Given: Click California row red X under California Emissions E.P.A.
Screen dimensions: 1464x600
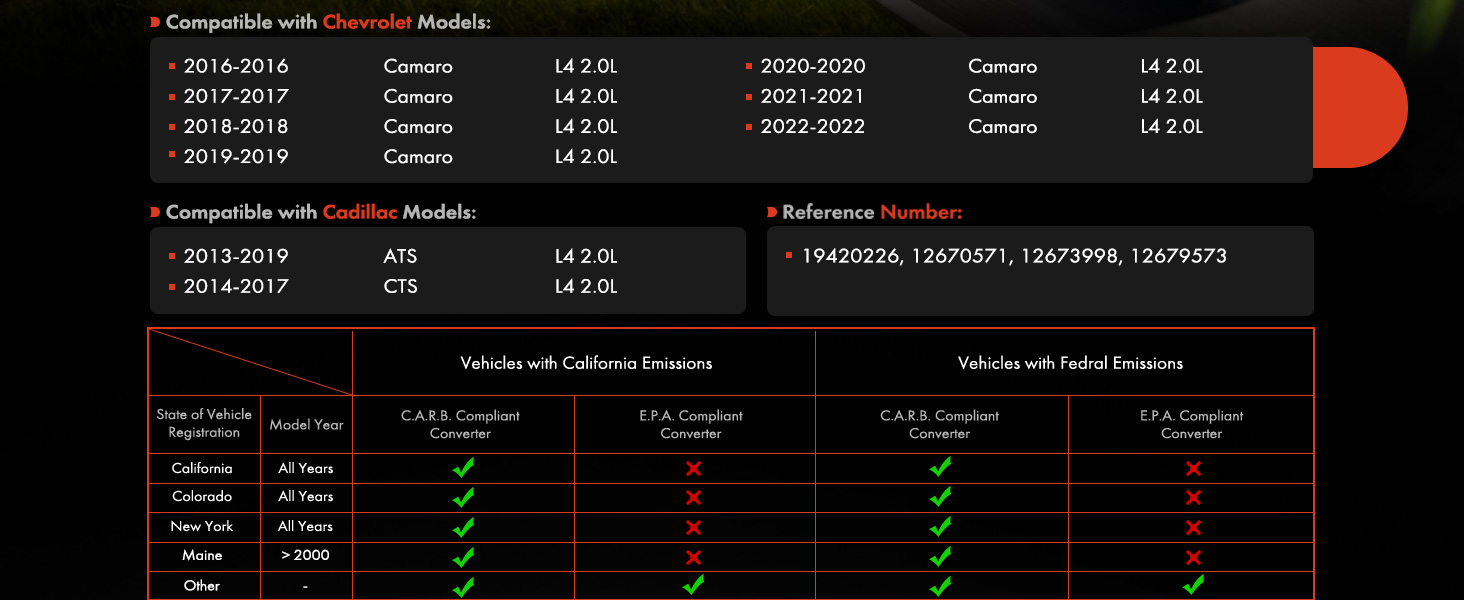Looking at the screenshot, I should [x=693, y=468].
